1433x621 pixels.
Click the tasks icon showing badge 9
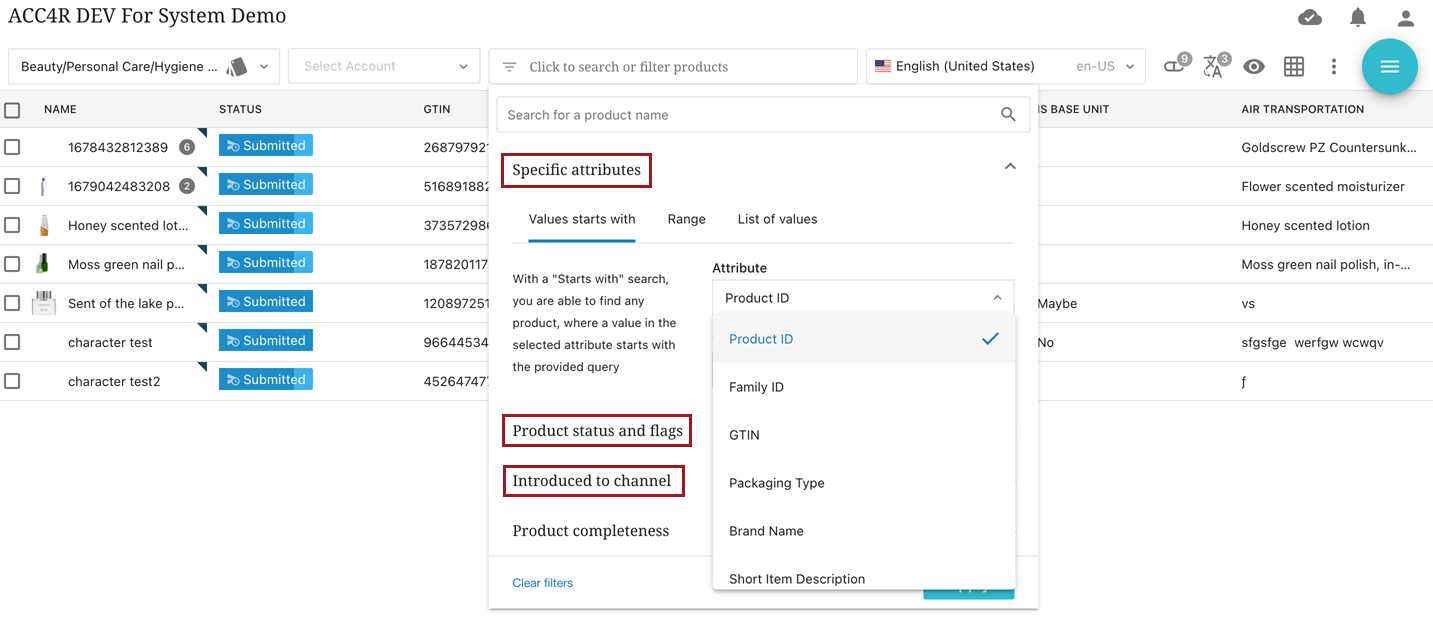(x=1172, y=66)
